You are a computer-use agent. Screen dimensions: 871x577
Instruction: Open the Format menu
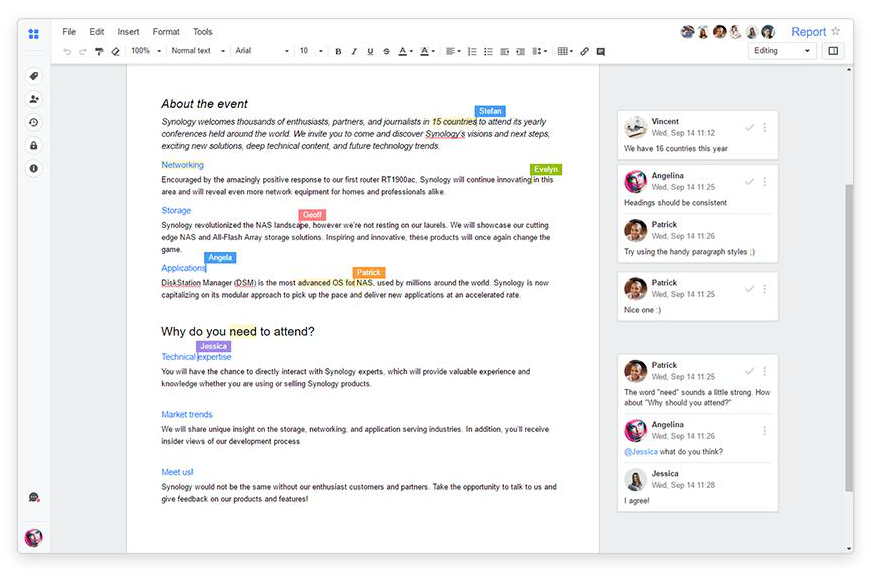point(166,32)
